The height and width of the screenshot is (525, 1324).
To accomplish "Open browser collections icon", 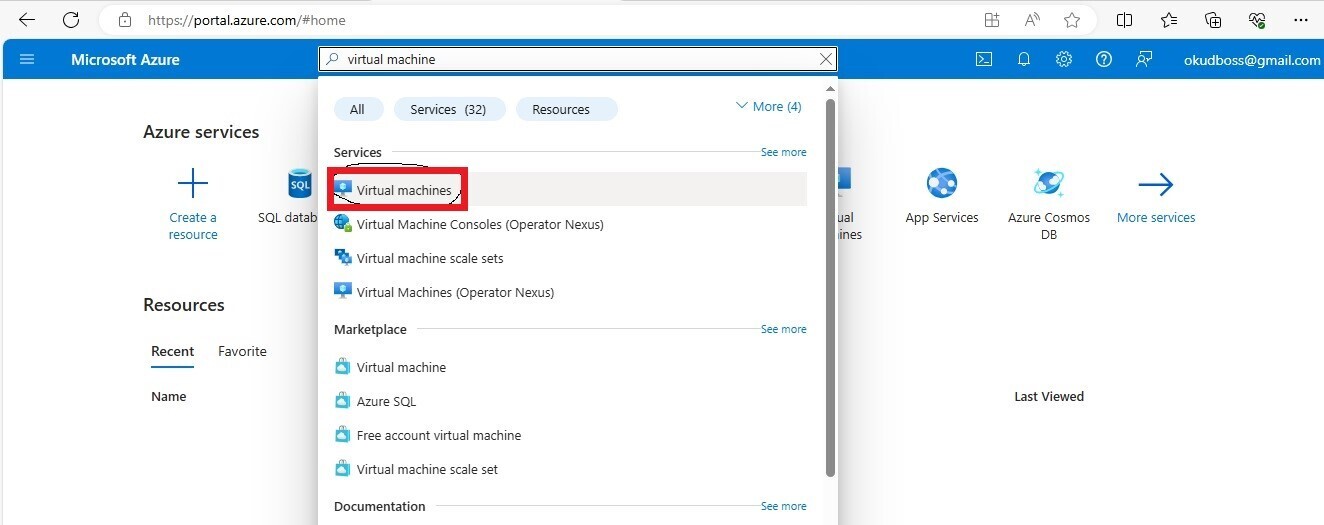I will [1213, 20].
